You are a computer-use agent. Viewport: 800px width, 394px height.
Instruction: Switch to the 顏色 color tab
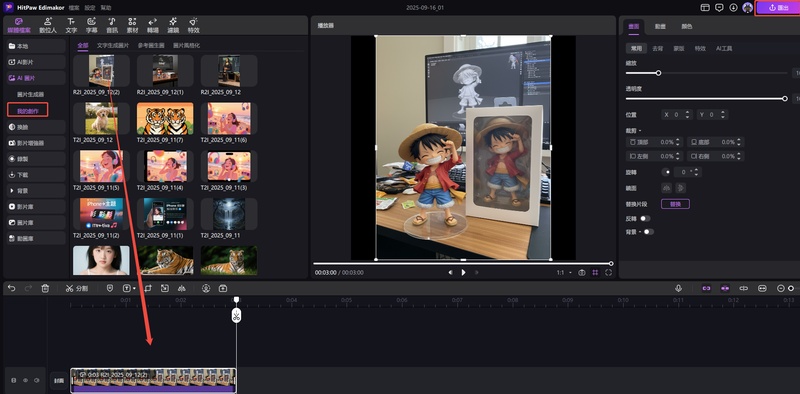(687, 27)
